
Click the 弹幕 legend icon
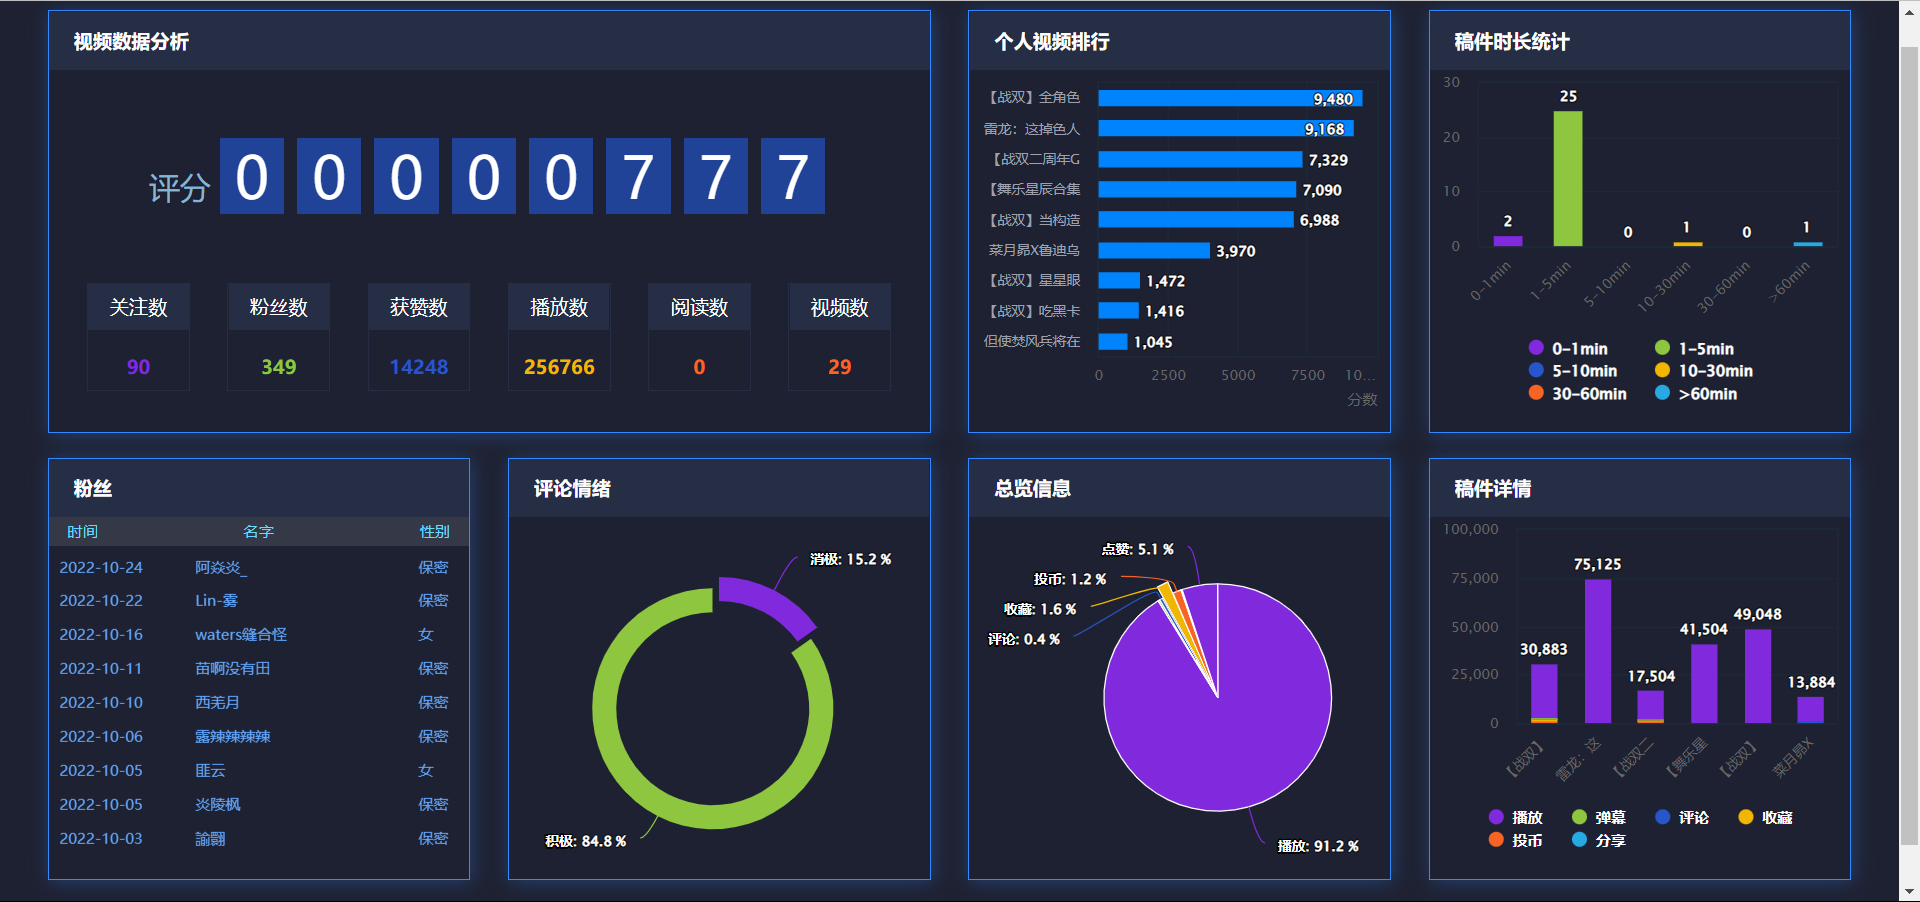[1579, 817]
